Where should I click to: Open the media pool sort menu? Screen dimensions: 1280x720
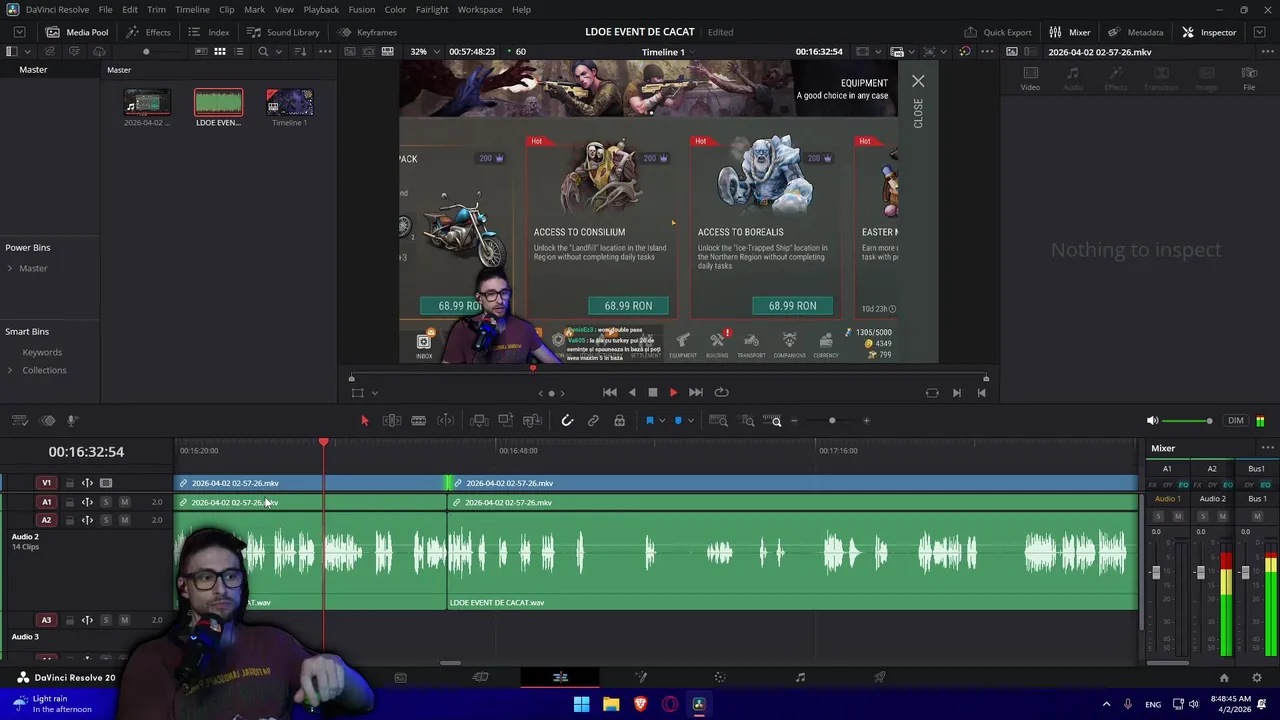tap(300, 52)
